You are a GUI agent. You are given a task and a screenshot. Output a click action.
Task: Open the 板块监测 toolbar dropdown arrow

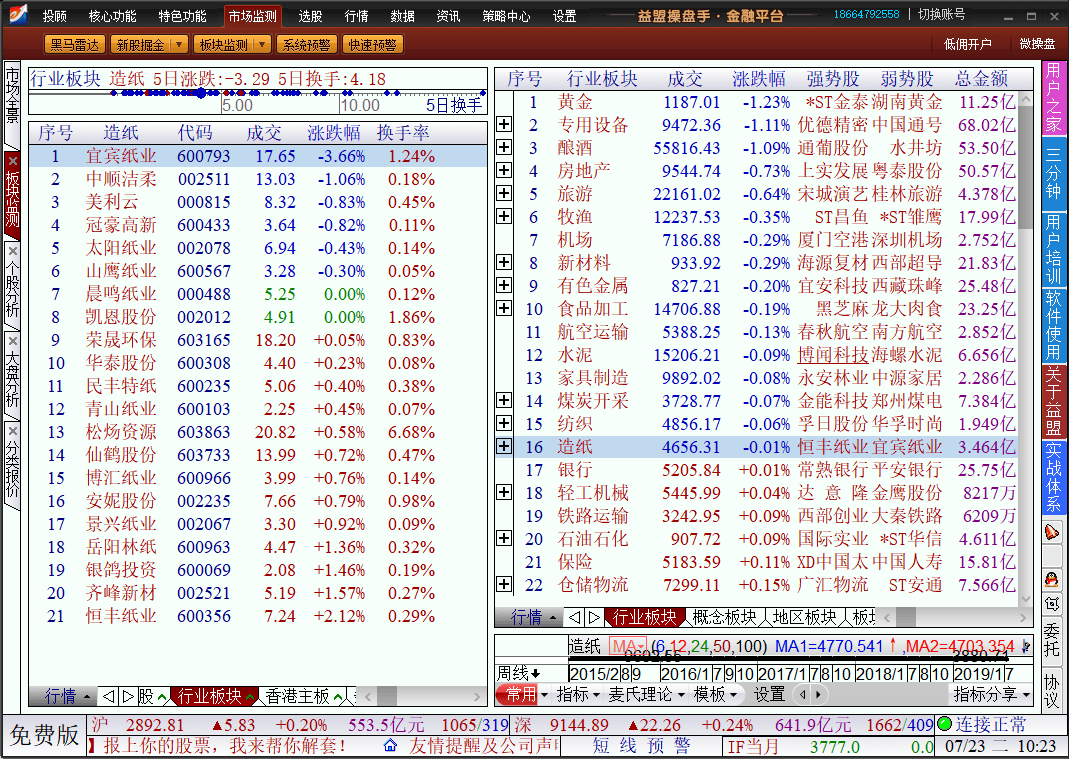point(262,45)
